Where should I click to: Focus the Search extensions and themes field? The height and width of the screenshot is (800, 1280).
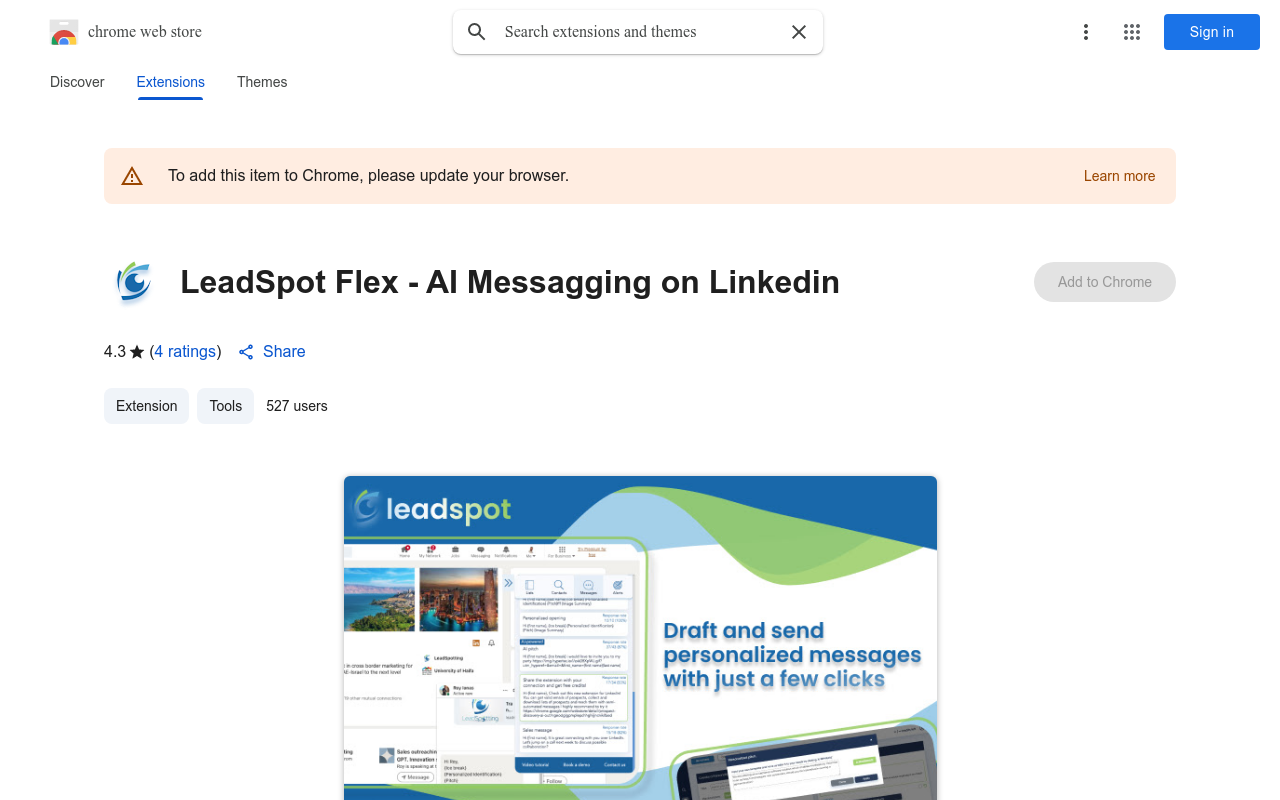pyautogui.click(x=638, y=32)
